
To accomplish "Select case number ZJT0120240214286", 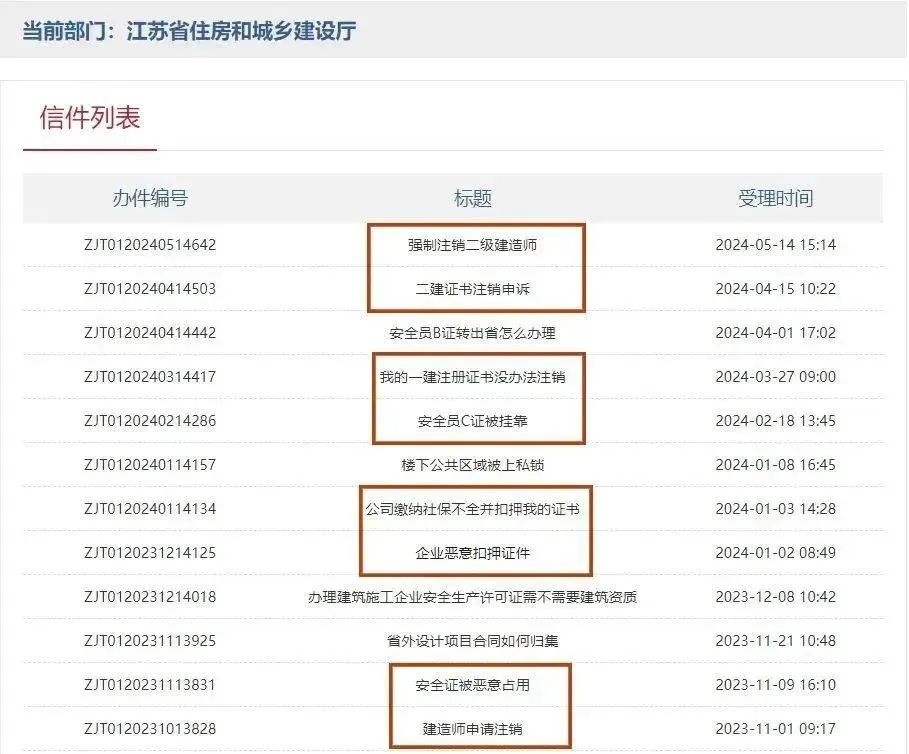I will [x=150, y=421].
